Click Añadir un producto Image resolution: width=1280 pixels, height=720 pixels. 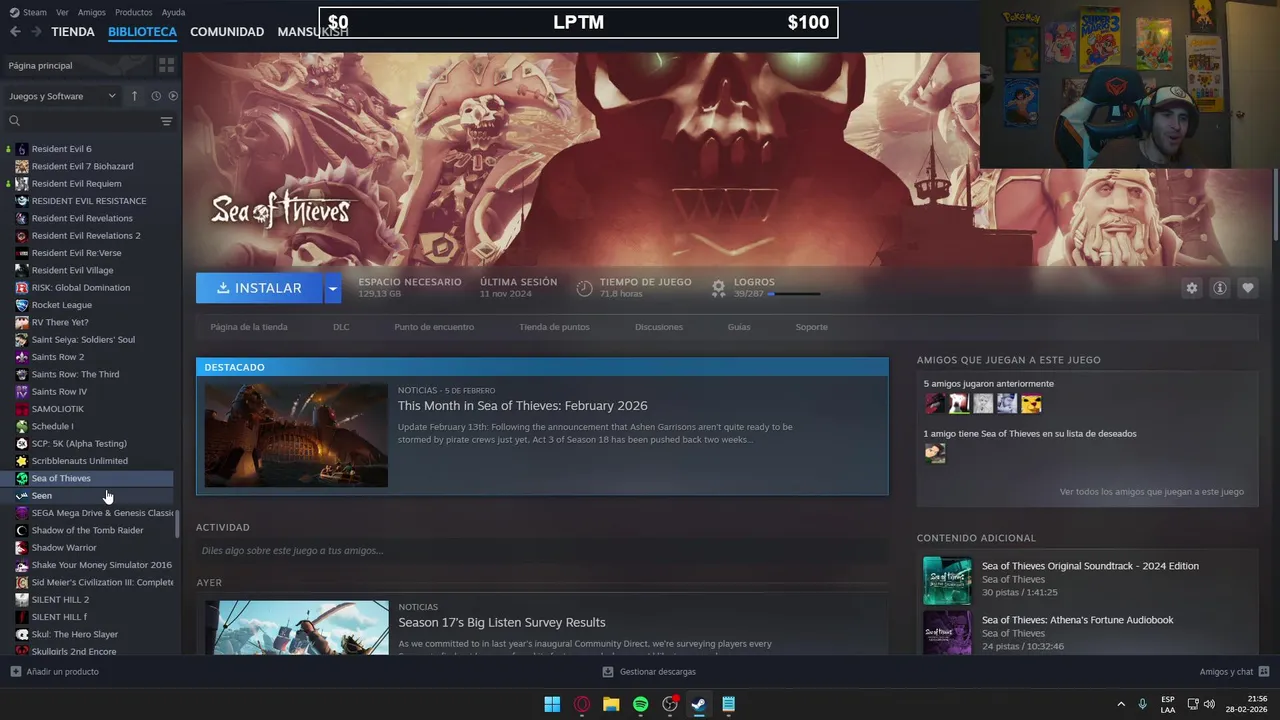tap(54, 672)
